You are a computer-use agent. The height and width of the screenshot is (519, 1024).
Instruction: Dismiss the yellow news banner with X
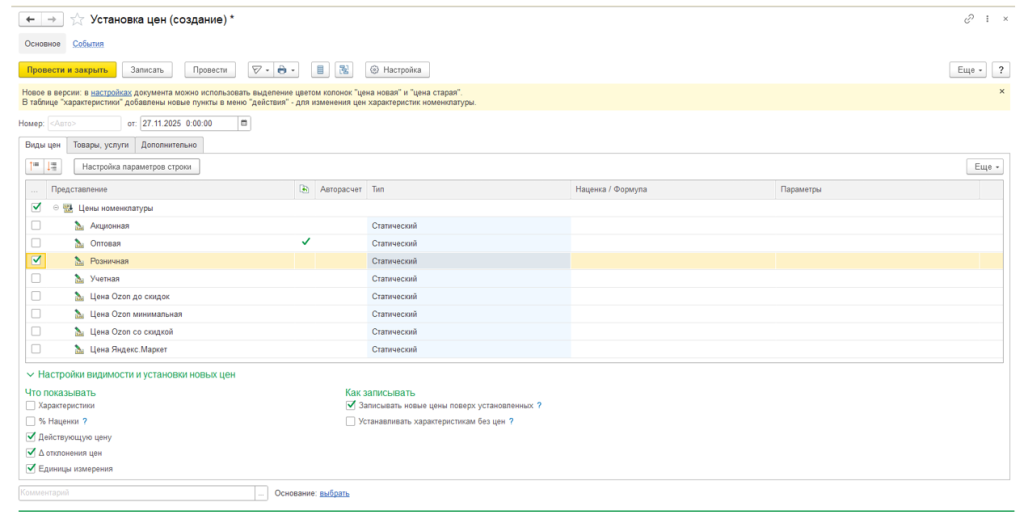(1002, 91)
